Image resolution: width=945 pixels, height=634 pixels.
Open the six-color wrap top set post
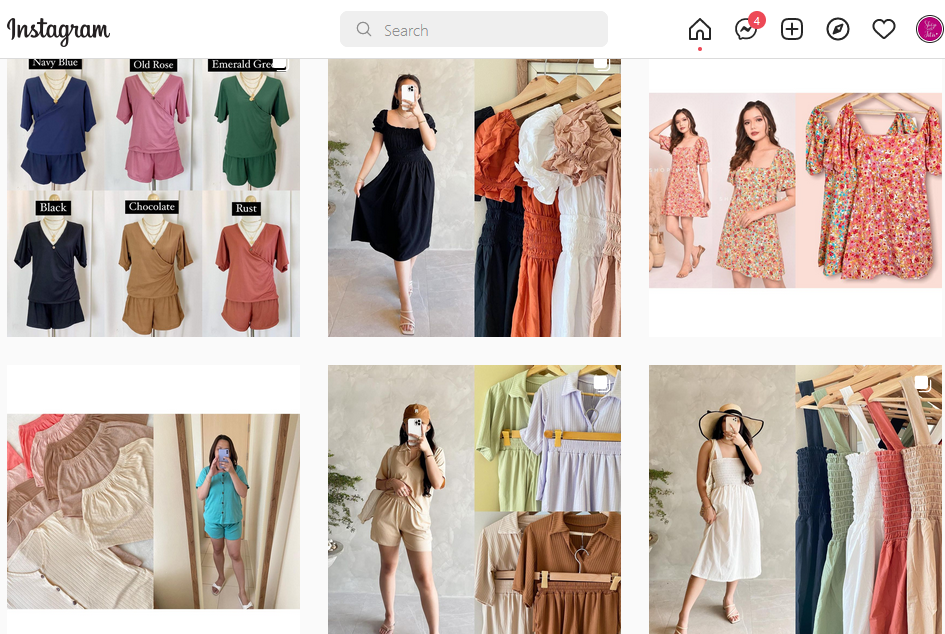(x=153, y=198)
